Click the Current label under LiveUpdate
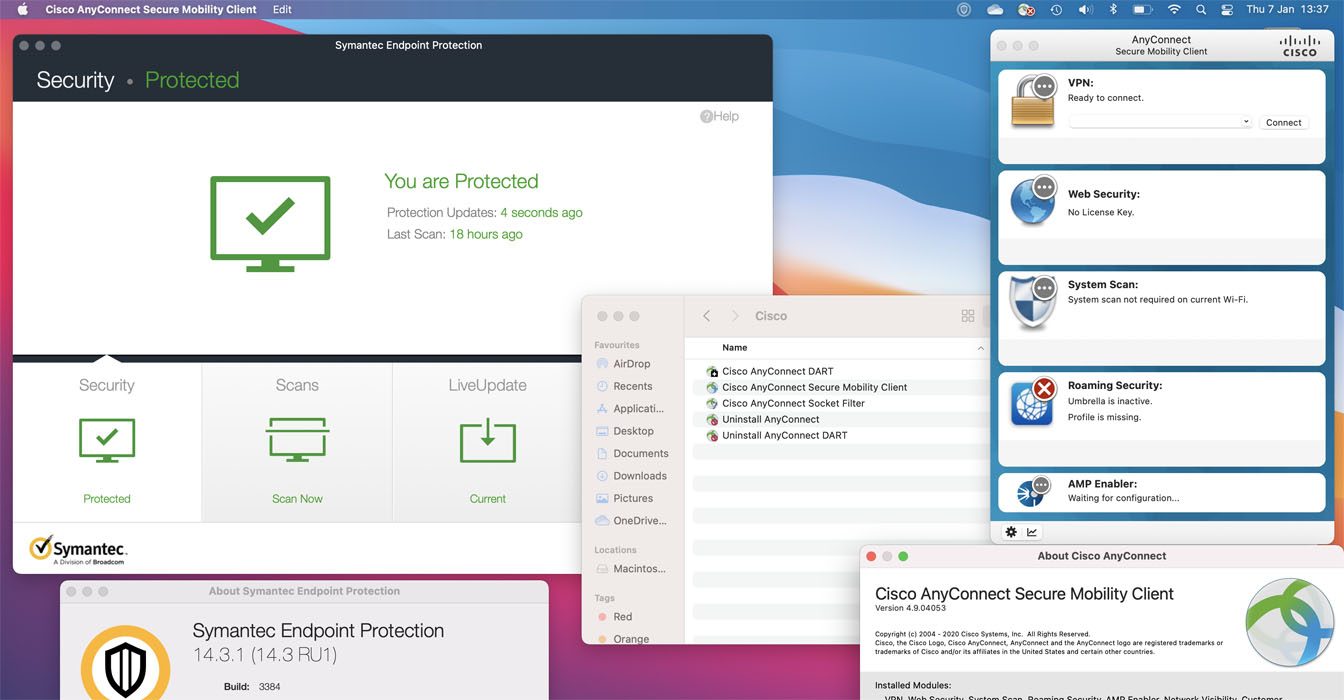 [488, 498]
